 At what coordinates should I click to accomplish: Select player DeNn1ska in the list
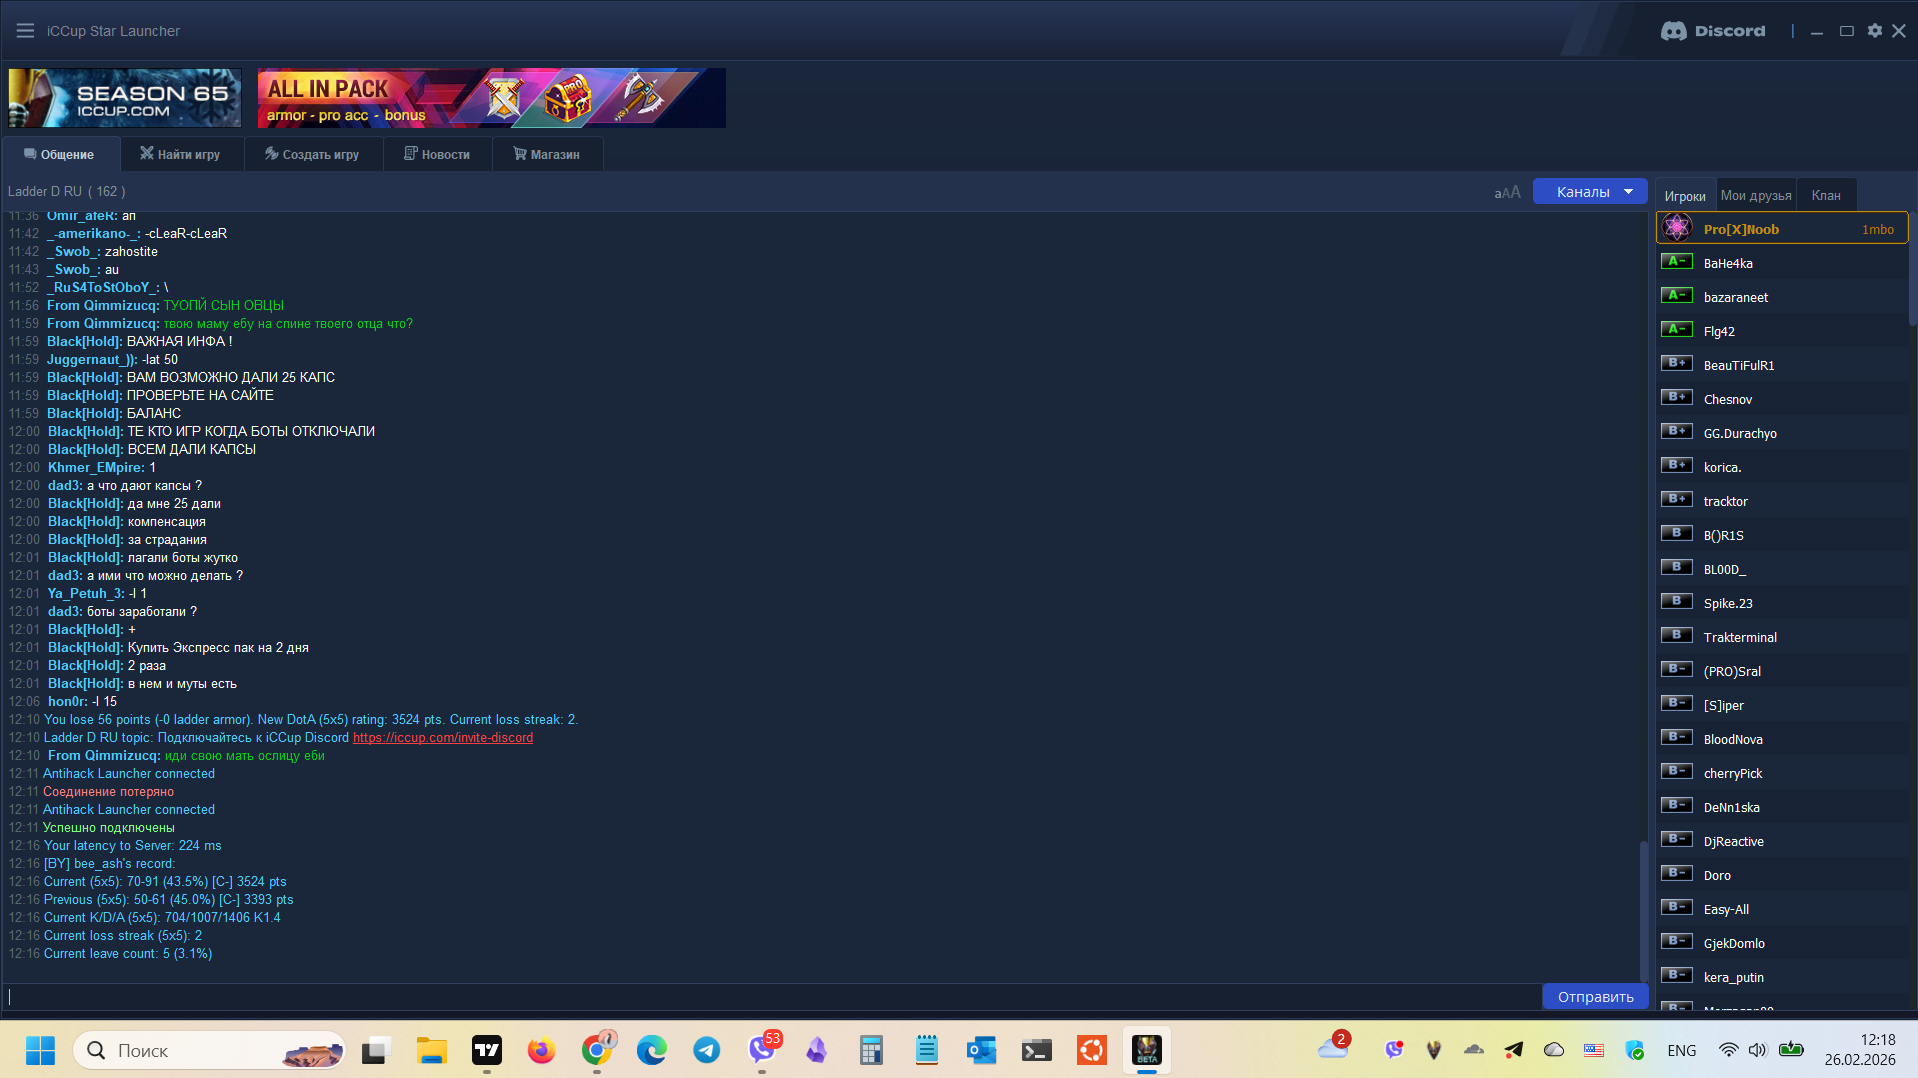click(1782, 807)
